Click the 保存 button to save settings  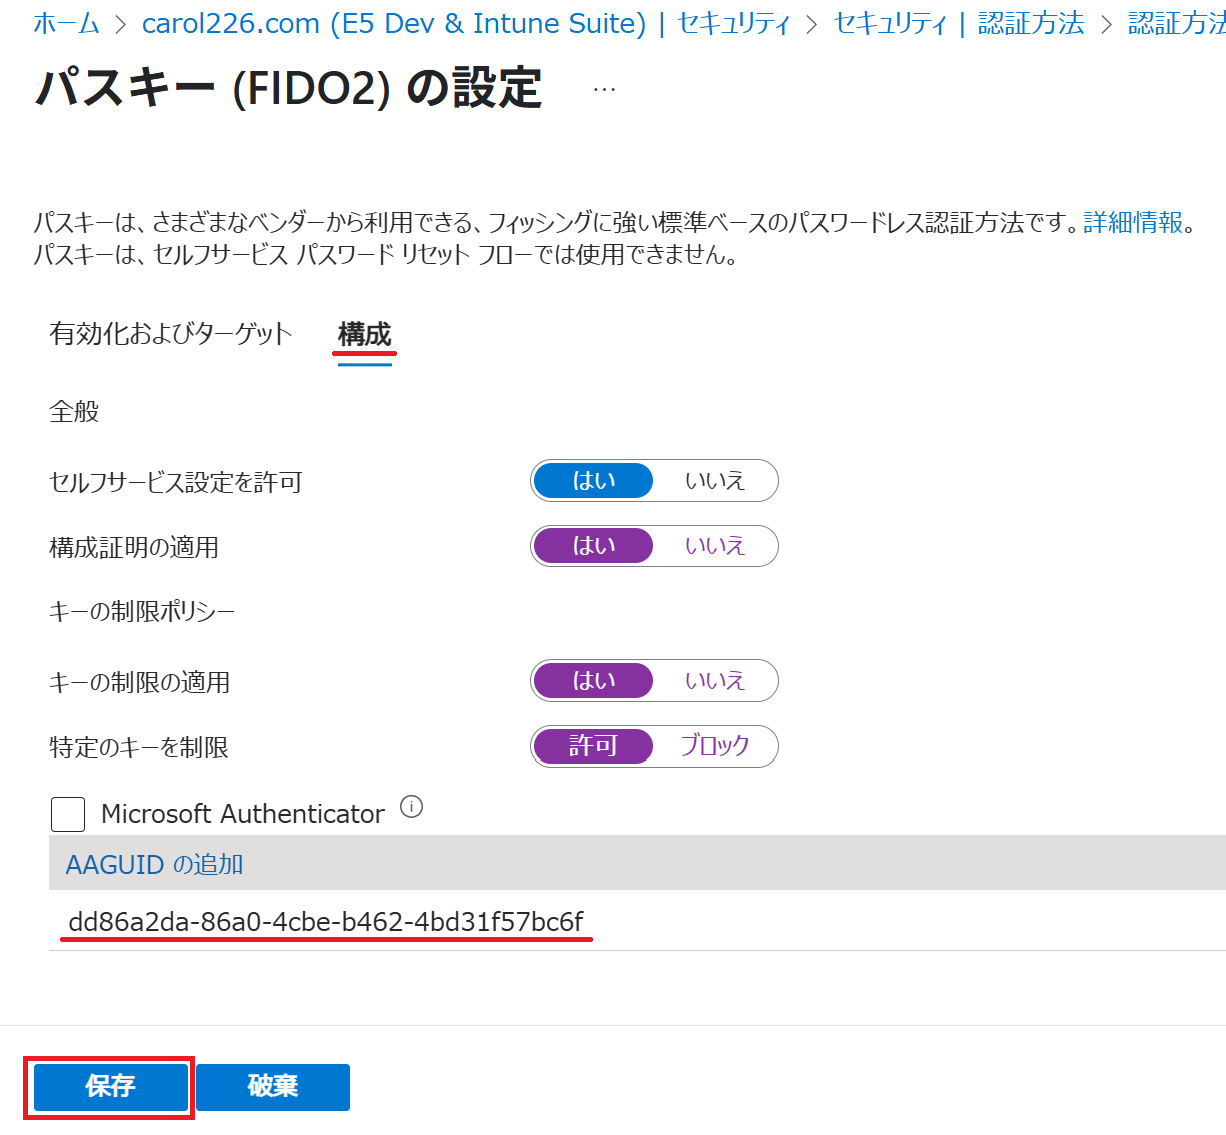108,1087
